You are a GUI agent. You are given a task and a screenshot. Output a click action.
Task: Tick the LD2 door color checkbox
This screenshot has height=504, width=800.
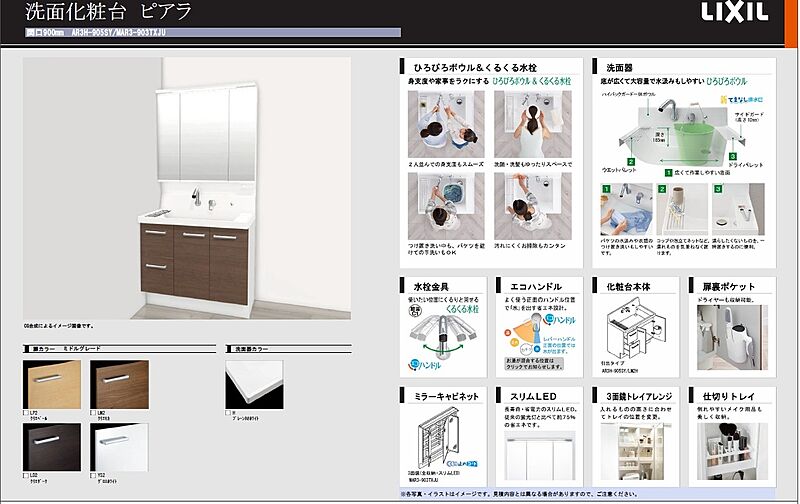click(x=27, y=476)
